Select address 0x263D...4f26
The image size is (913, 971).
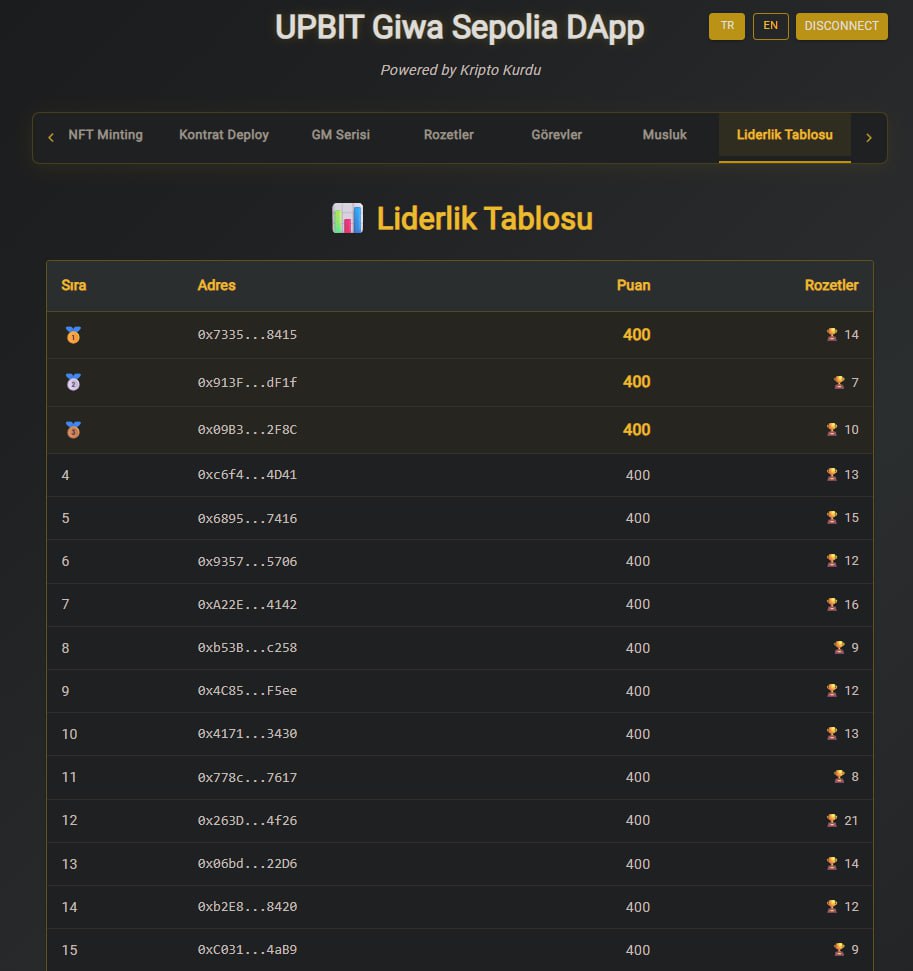(x=247, y=820)
